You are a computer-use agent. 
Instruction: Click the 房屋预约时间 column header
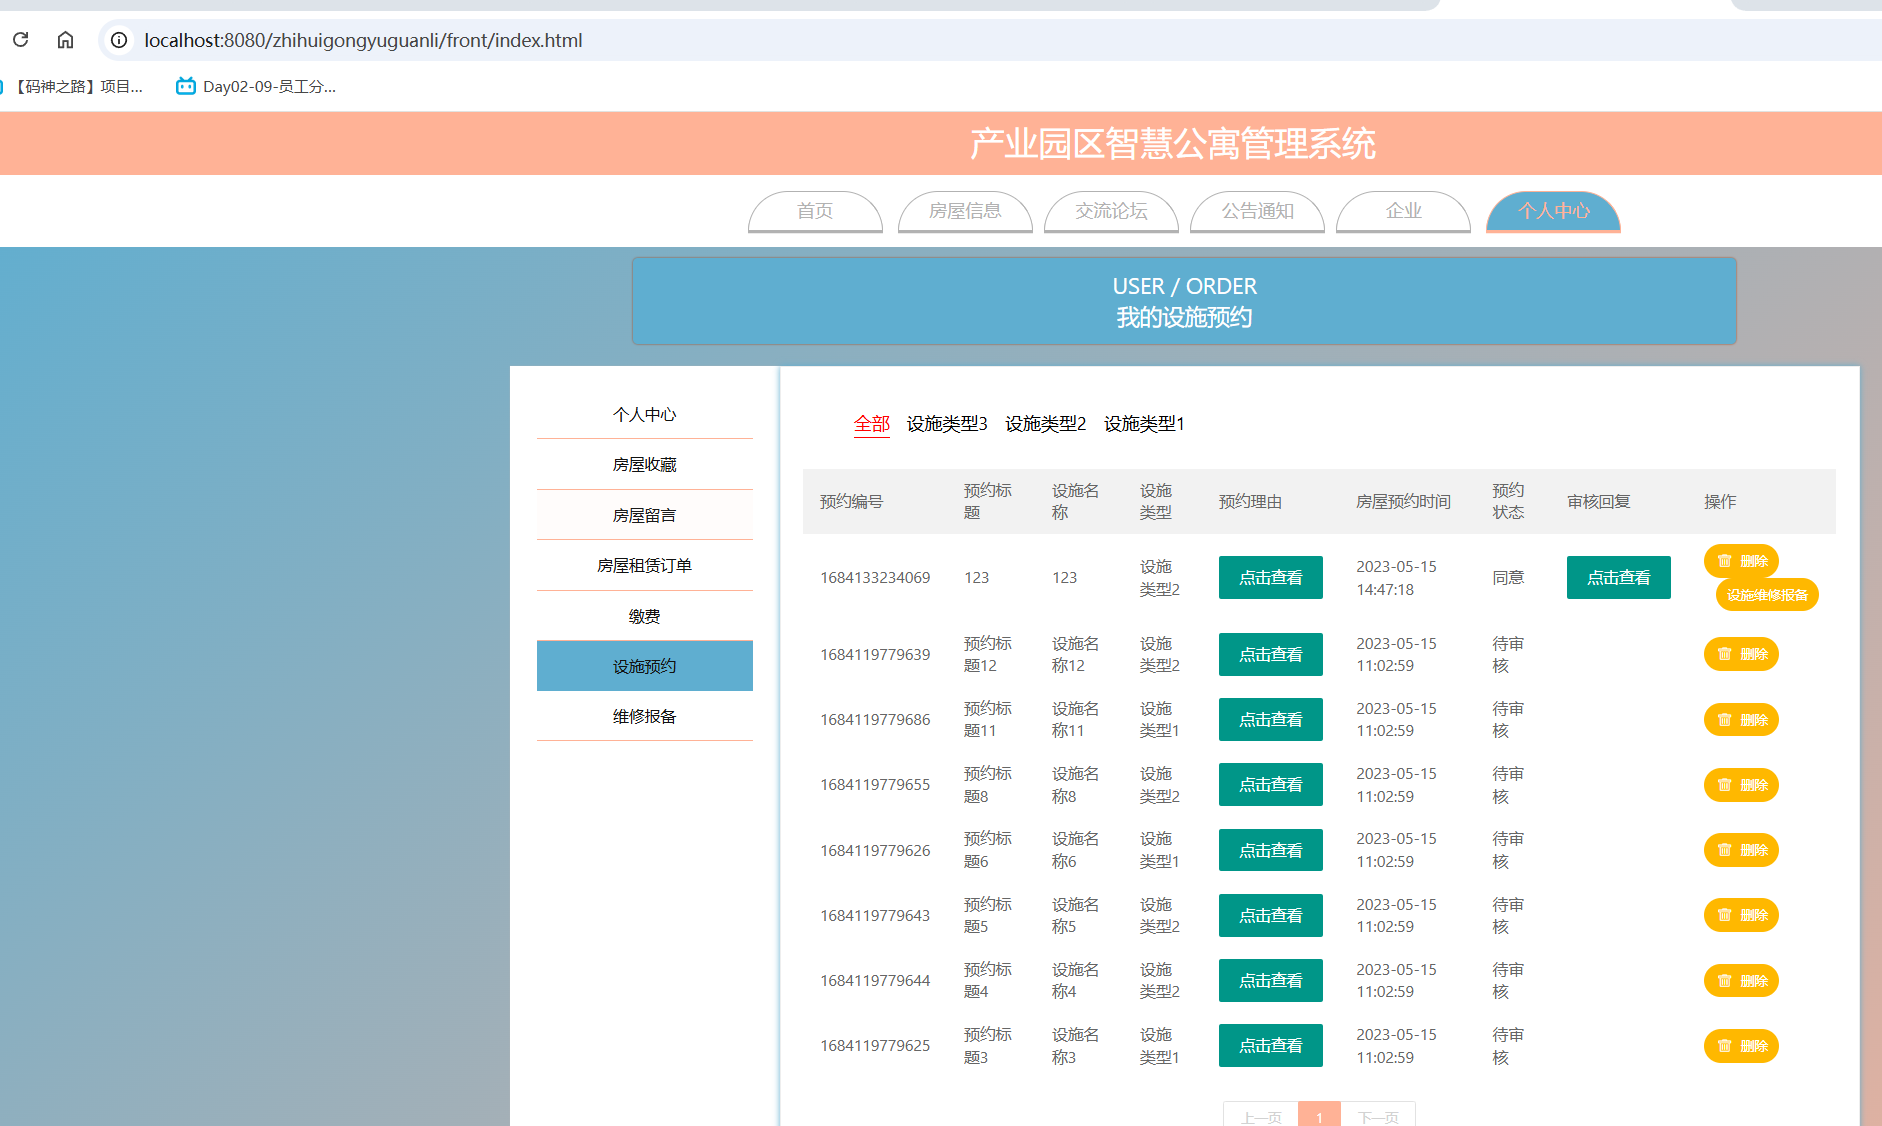click(1403, 502)
